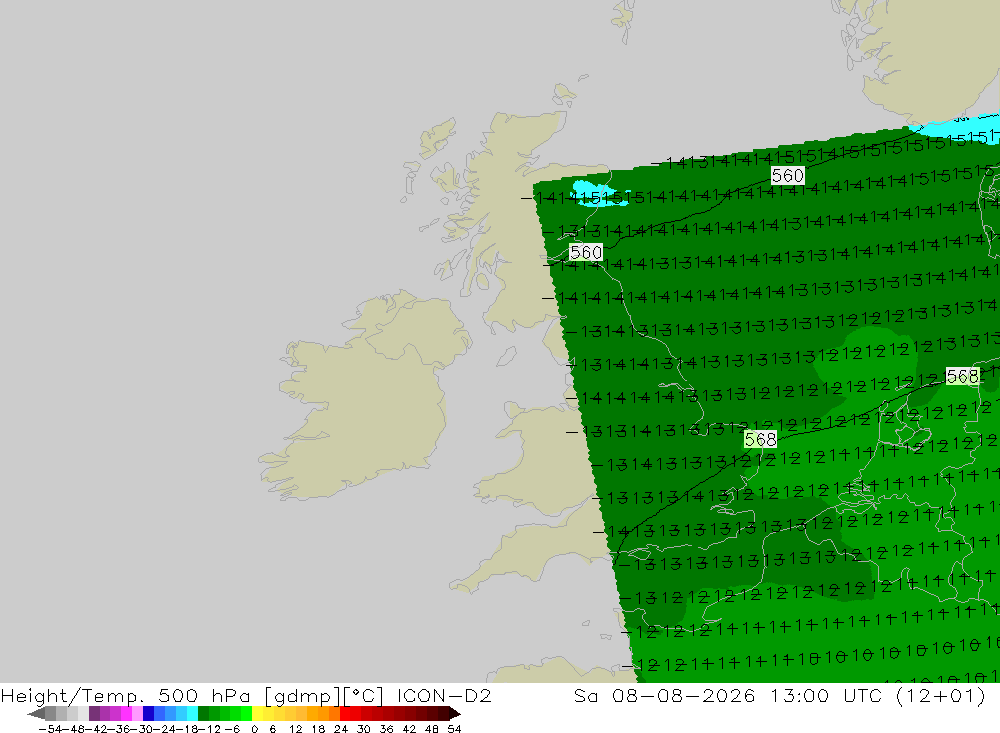Click the [gdmp] unit label
This screenshot has width=1000, height=733.
[303, 695]
